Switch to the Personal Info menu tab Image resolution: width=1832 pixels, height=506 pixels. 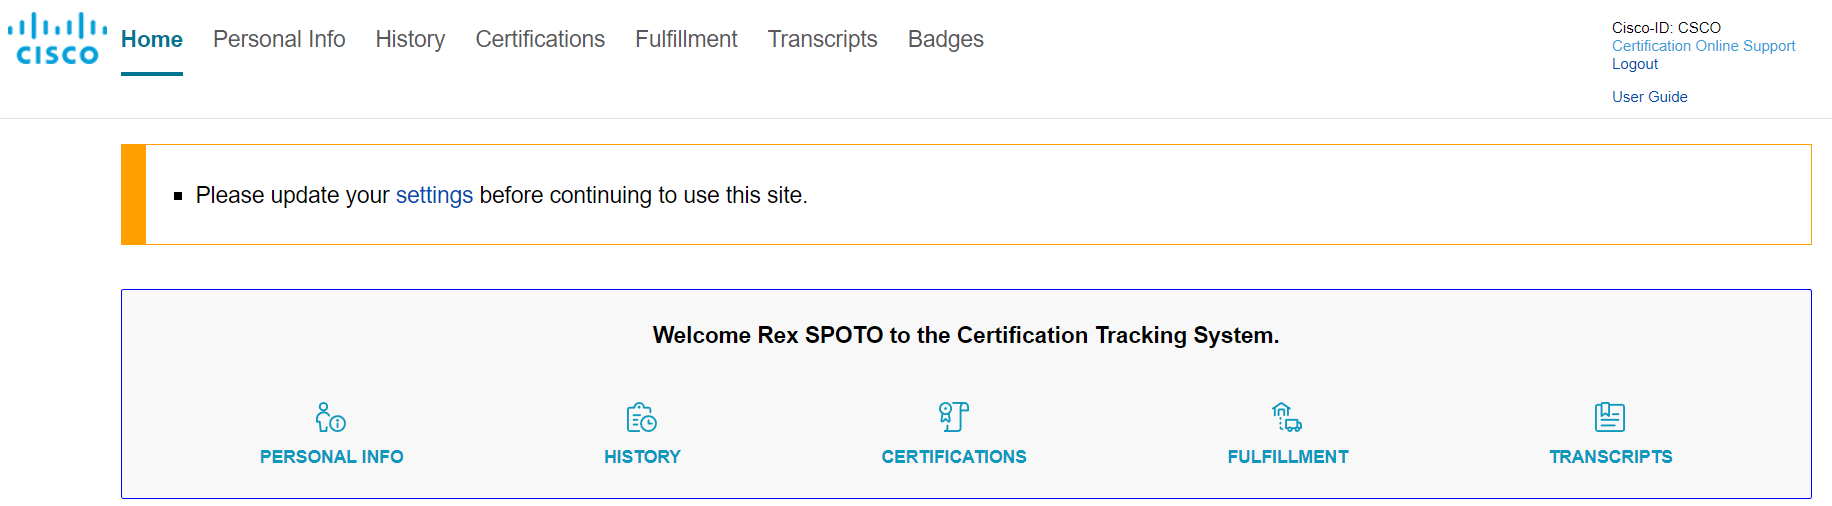pos(279,39)
